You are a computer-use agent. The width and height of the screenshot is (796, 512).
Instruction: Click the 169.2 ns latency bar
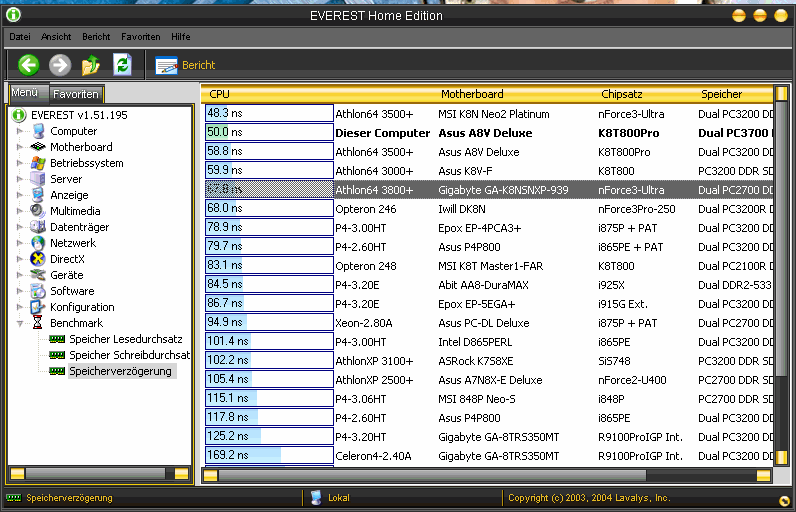[269, 455]
